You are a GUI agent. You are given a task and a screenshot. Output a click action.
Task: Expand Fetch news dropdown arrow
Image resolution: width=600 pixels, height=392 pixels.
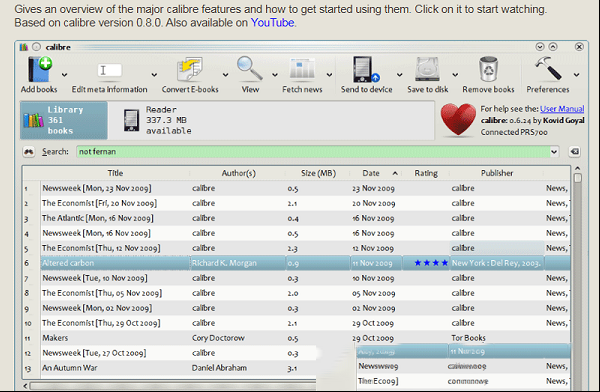coord(329,75)
